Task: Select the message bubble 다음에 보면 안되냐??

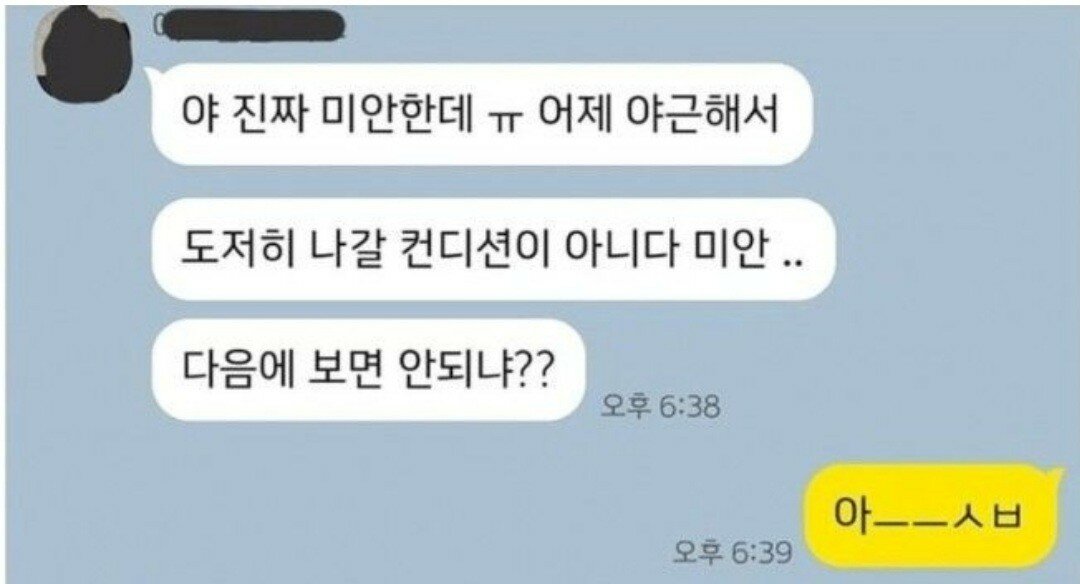Action: 368,370
